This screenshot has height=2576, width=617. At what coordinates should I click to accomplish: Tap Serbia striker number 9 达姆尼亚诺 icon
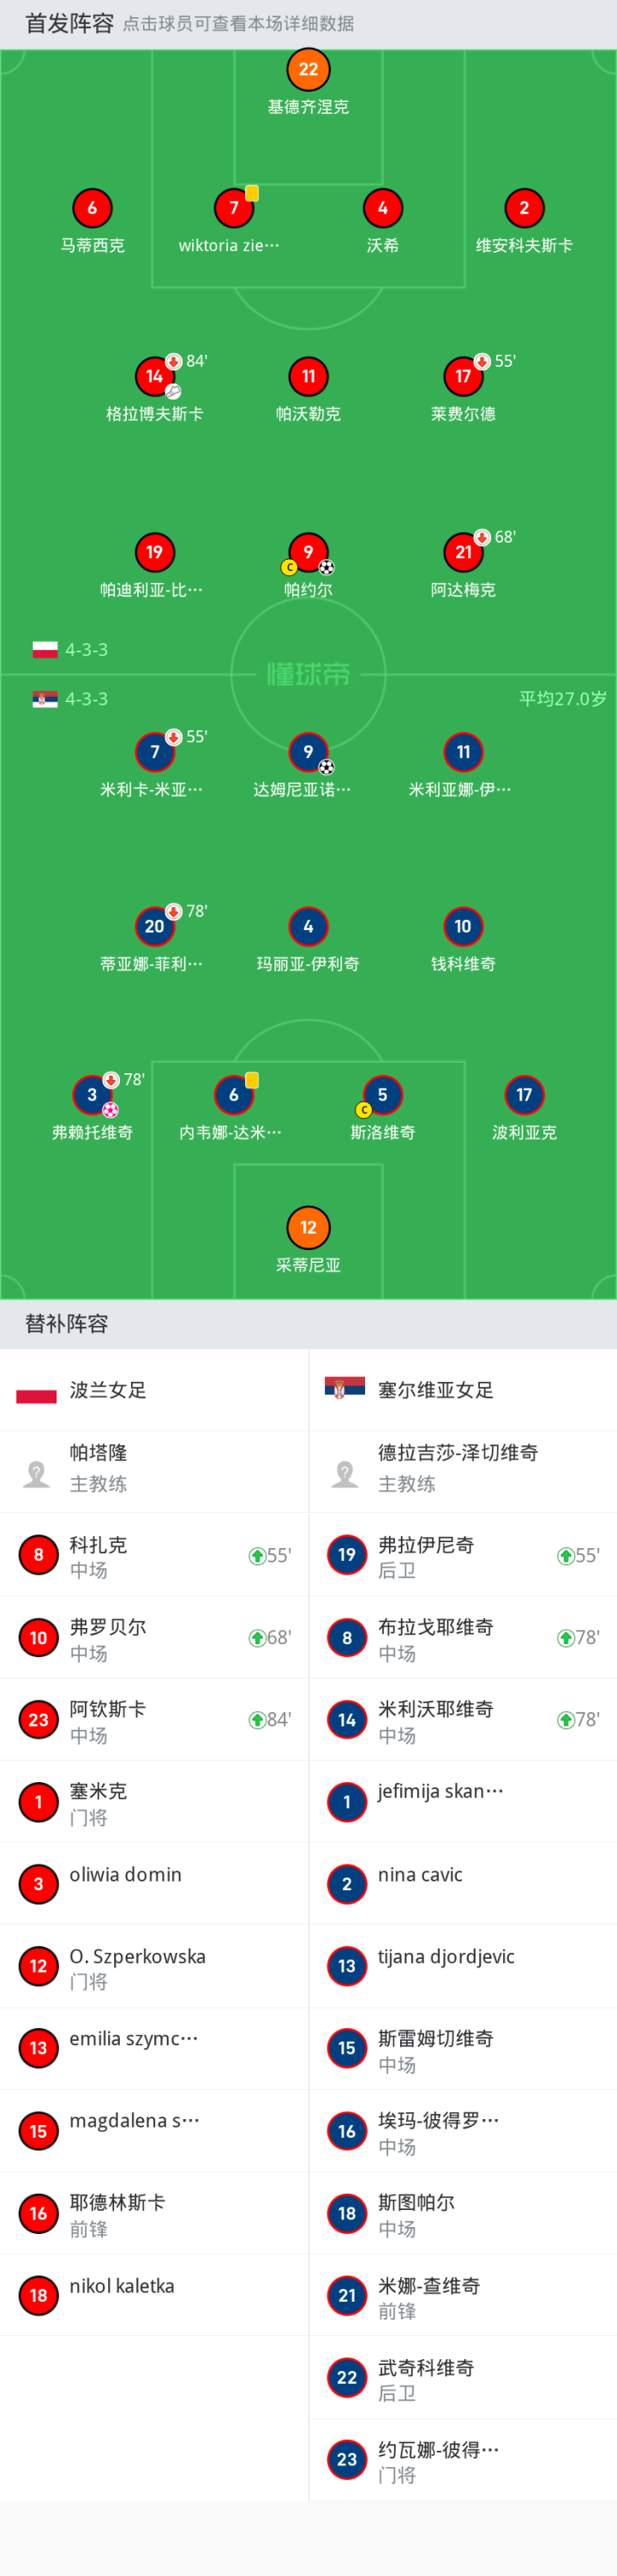308,752
